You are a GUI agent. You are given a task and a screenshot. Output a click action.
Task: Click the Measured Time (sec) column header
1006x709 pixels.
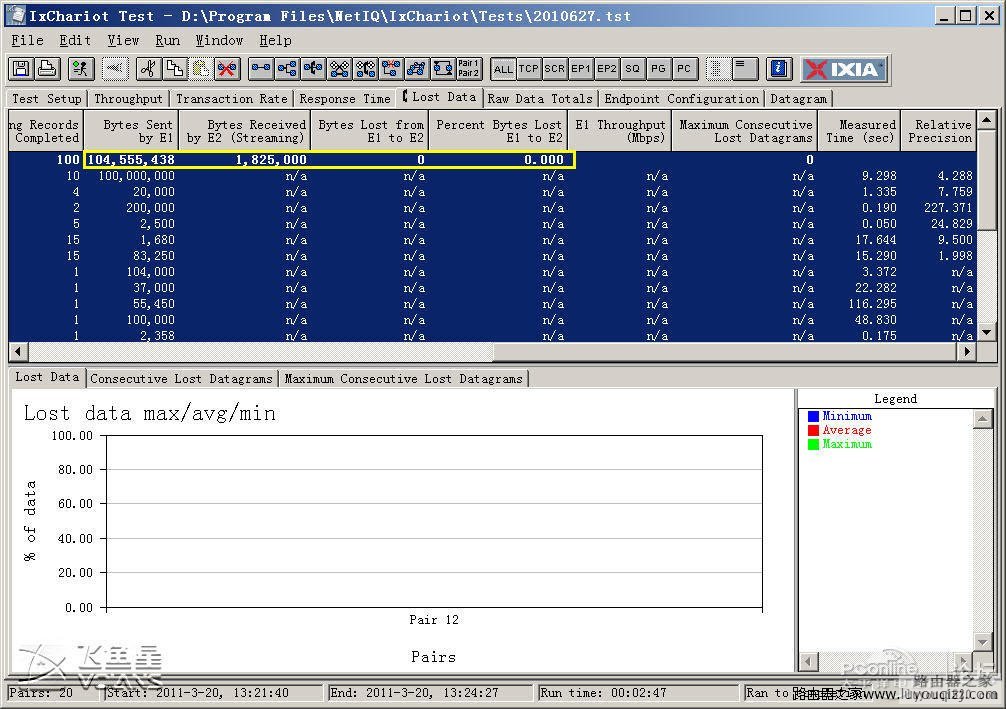(x=860, y=131)
